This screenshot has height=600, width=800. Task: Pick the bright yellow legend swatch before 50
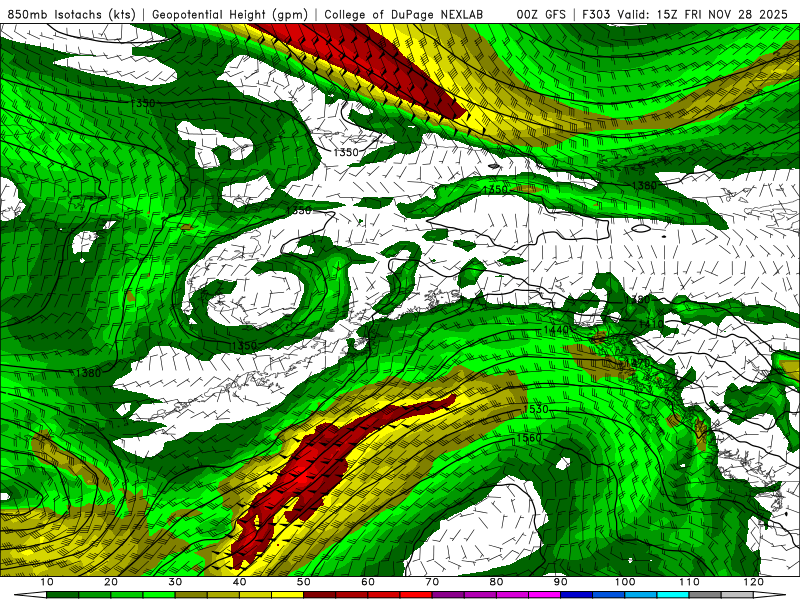(x=287, y=596)
